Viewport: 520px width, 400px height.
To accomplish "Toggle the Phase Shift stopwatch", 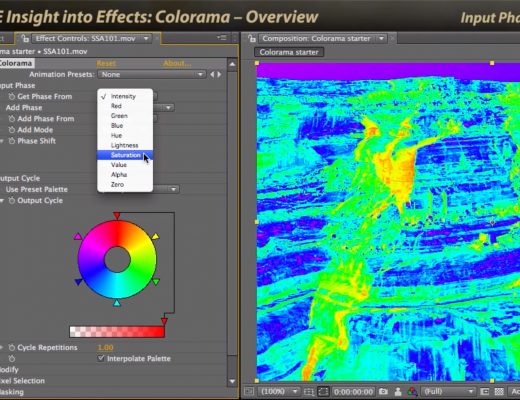I will pos(12,141).
